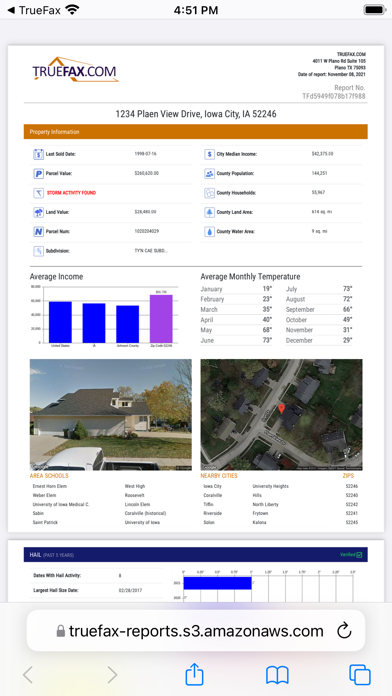Click the subdivision value TY'N CAE SUBD...
This screenshot has height=696, width=392.
click(x=151, y=251)
